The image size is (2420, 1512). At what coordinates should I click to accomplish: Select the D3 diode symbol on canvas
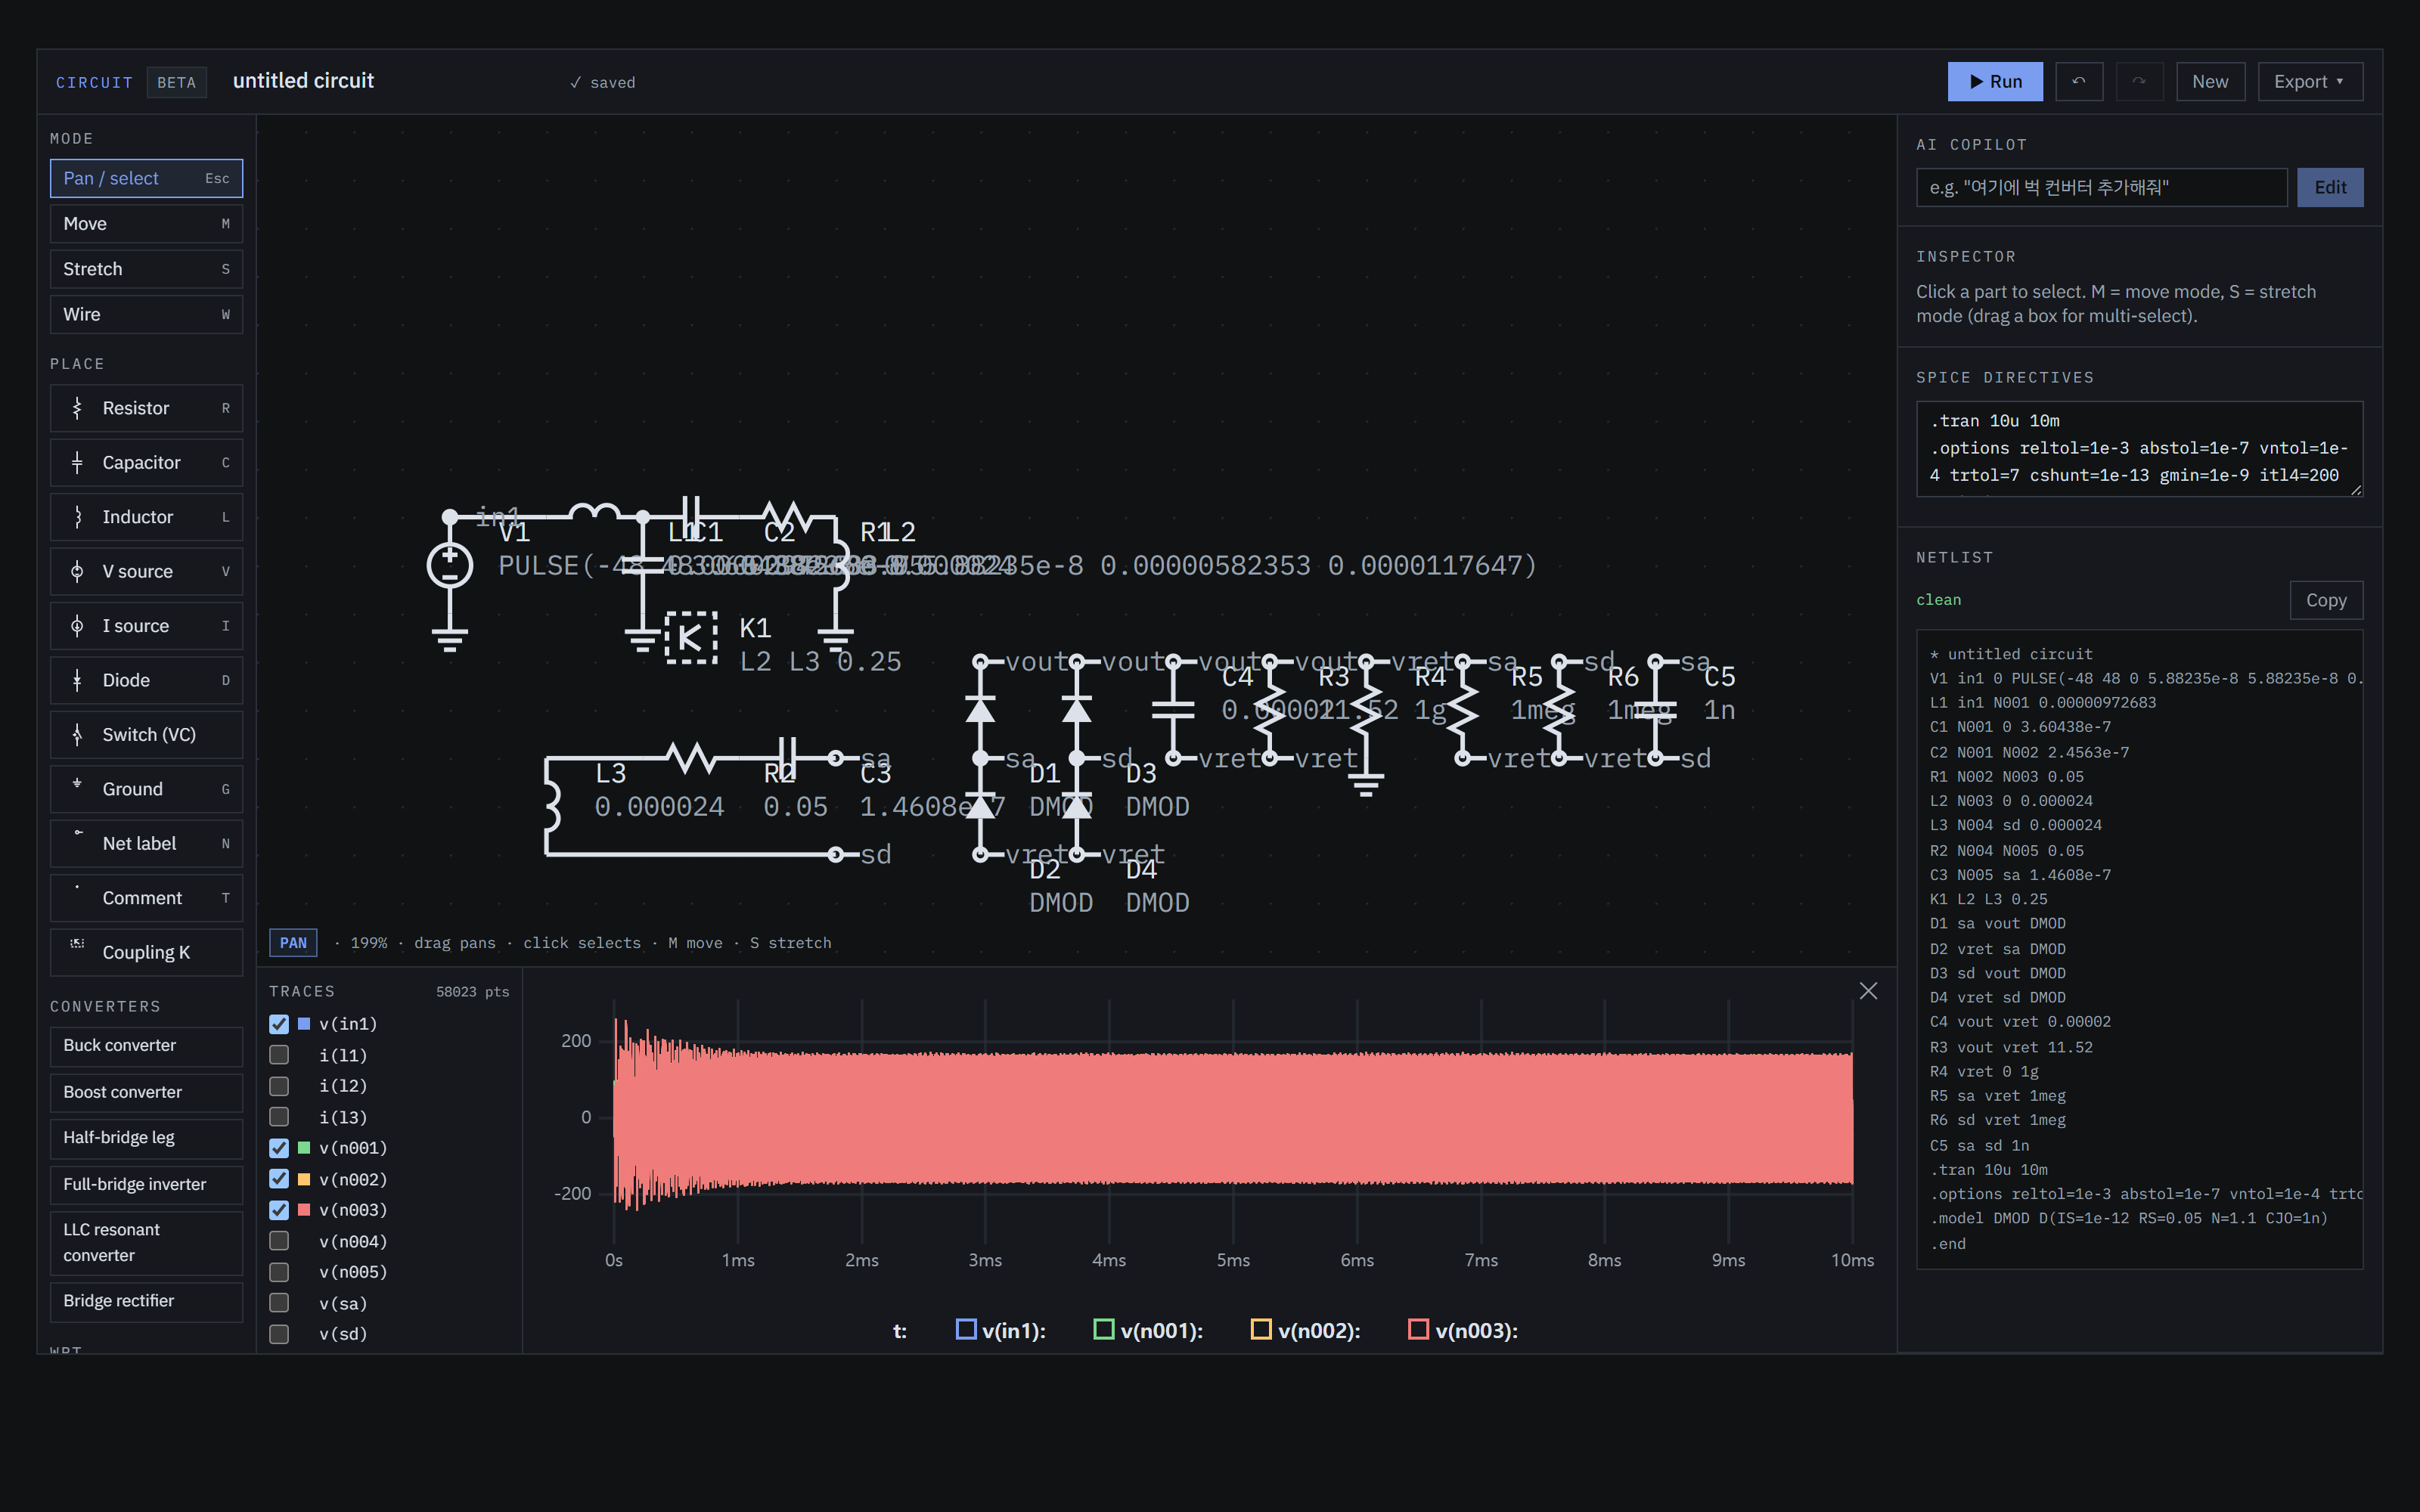point(1076,710)
